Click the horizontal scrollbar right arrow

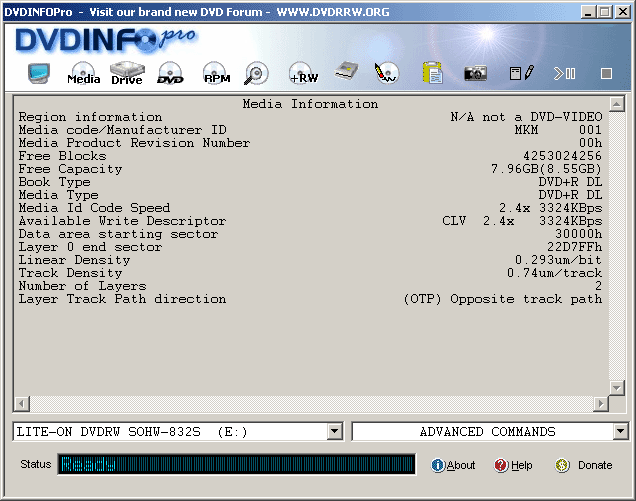click(601, 404)
